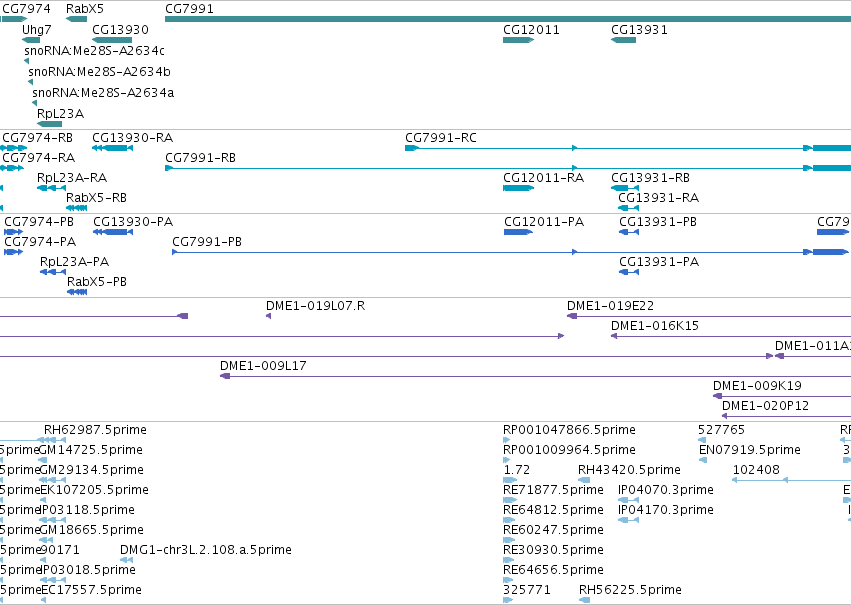Image resolution: width=851 pixels, height=605 pixels.
Task: Select the GM14725.5prime EST label
Action: click(x=91, y=450)
